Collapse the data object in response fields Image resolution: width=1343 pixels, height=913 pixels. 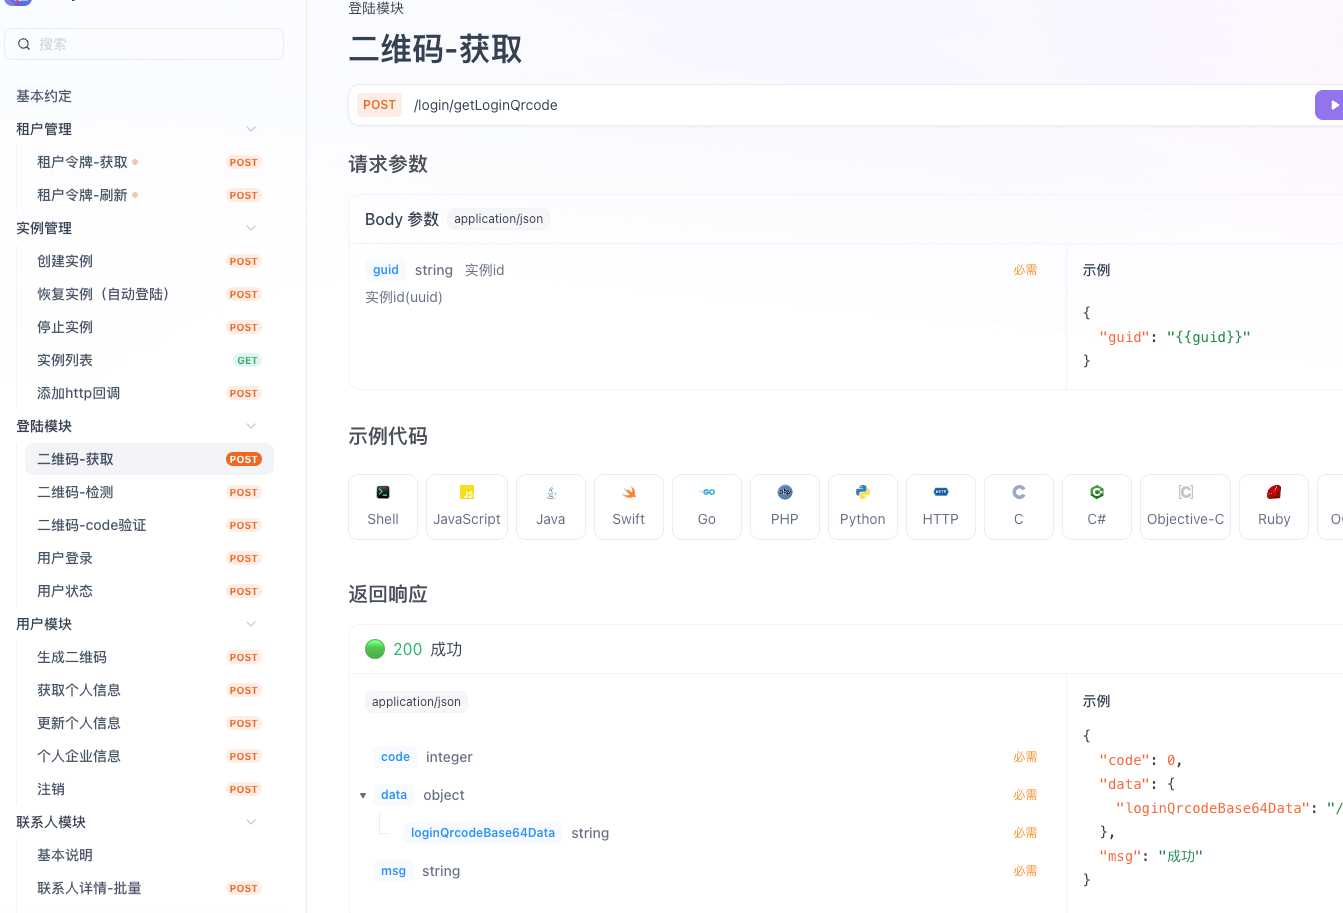click(x=363, y=795)
